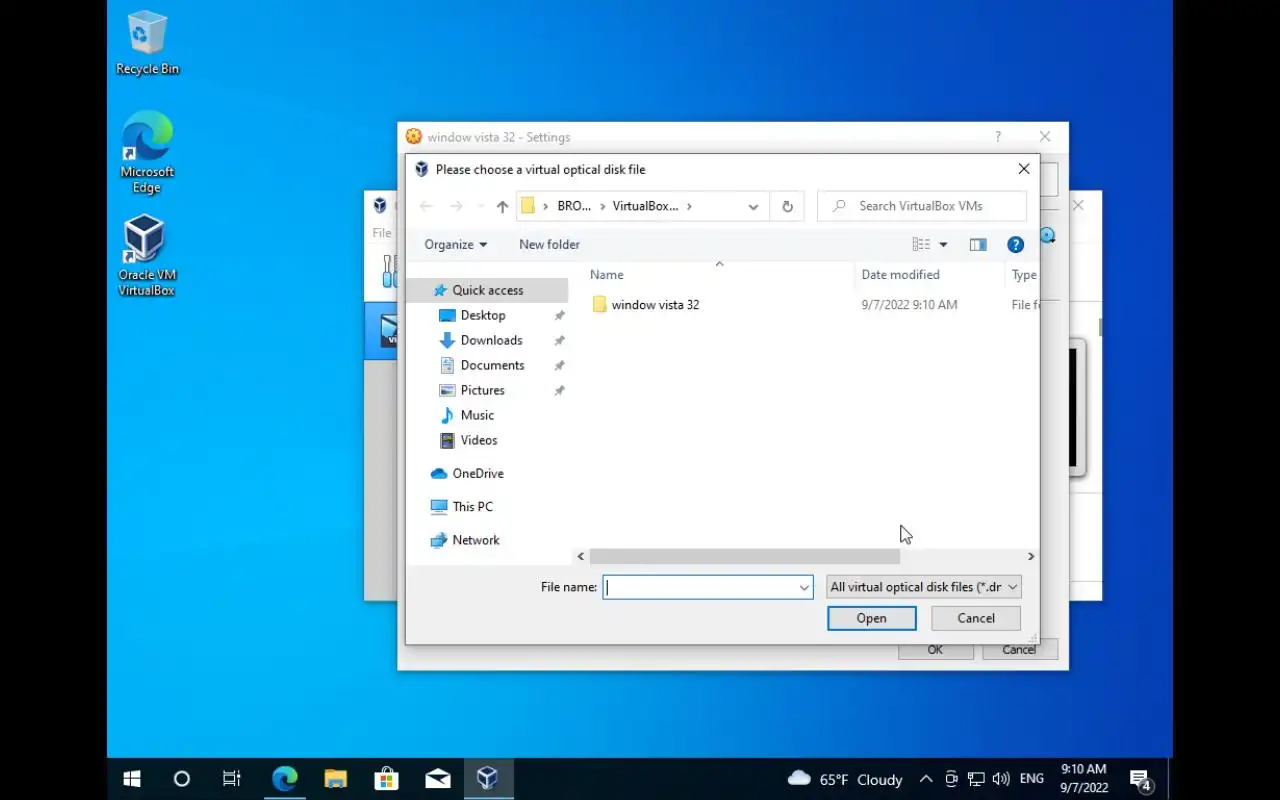This screenshot has height=800, width=1280.
Task: Sort by the Type column
Action: tap(1023, 274)
